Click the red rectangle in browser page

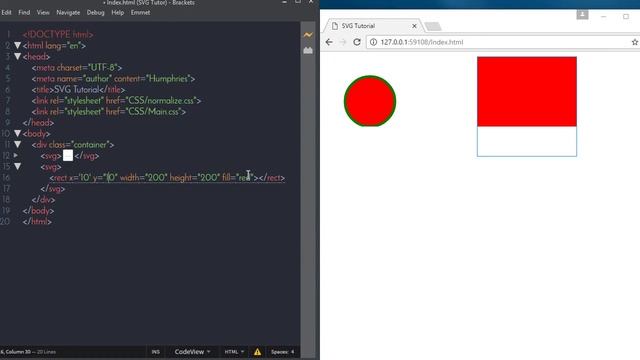click(527, 91)
